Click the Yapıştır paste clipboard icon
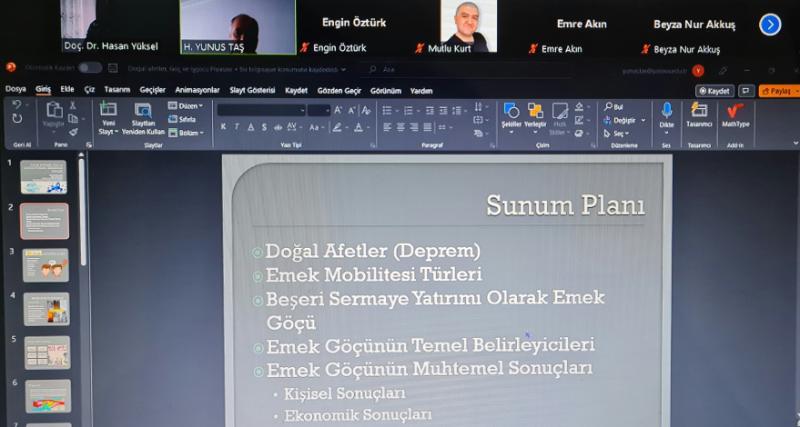Image resolution: width=800 pixels, height=427 pixels. [x=54, y=109]
